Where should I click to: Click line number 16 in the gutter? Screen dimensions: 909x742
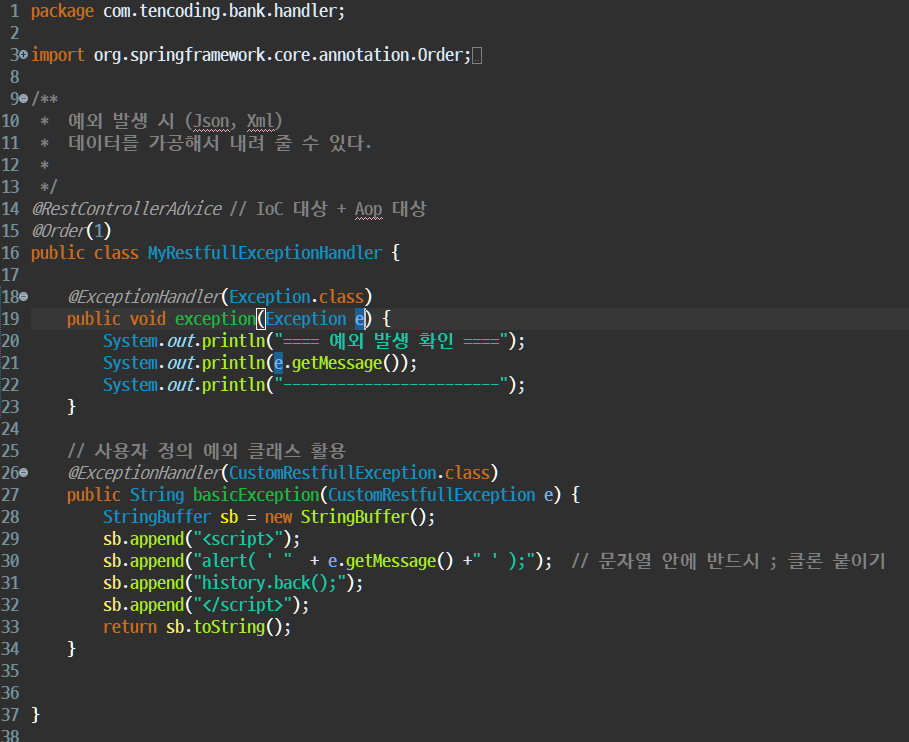click(x=10, y=253)
